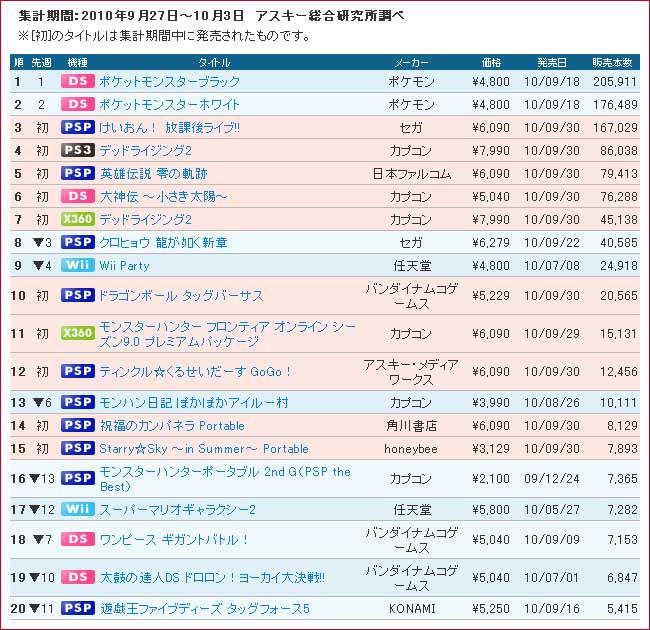Click the 発売日 column header
650x630 pixels.
(x=552, y=62)
